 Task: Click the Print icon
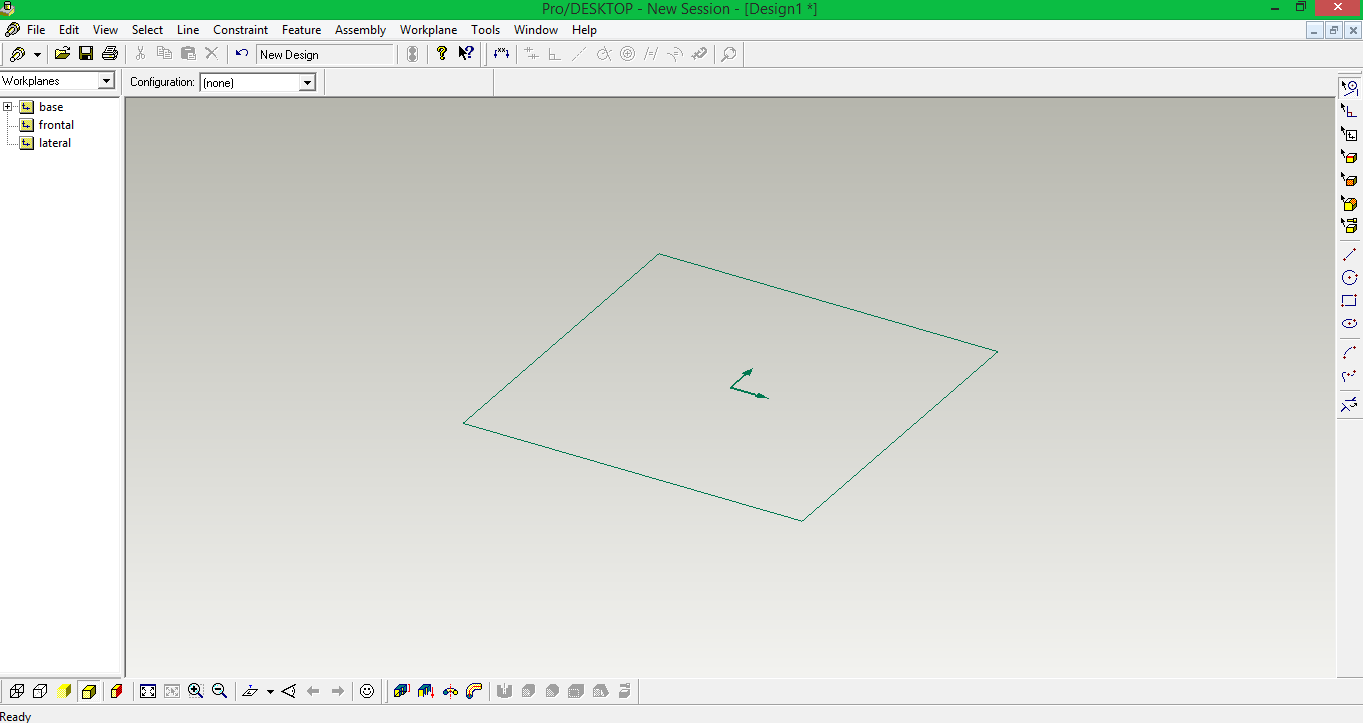110,54
